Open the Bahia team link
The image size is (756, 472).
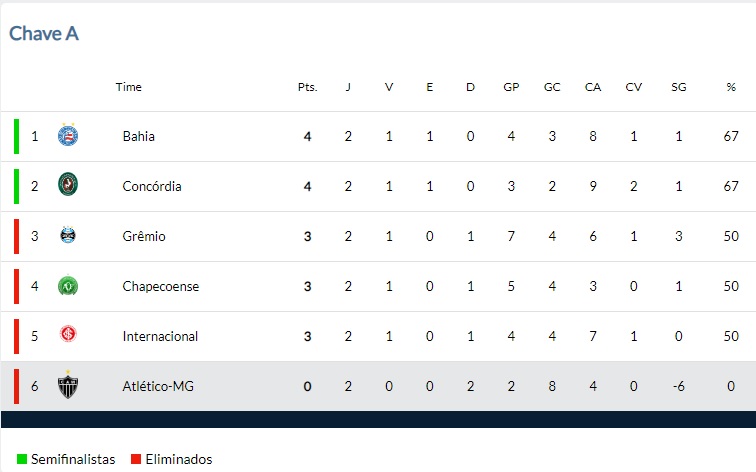coord(139,136)
